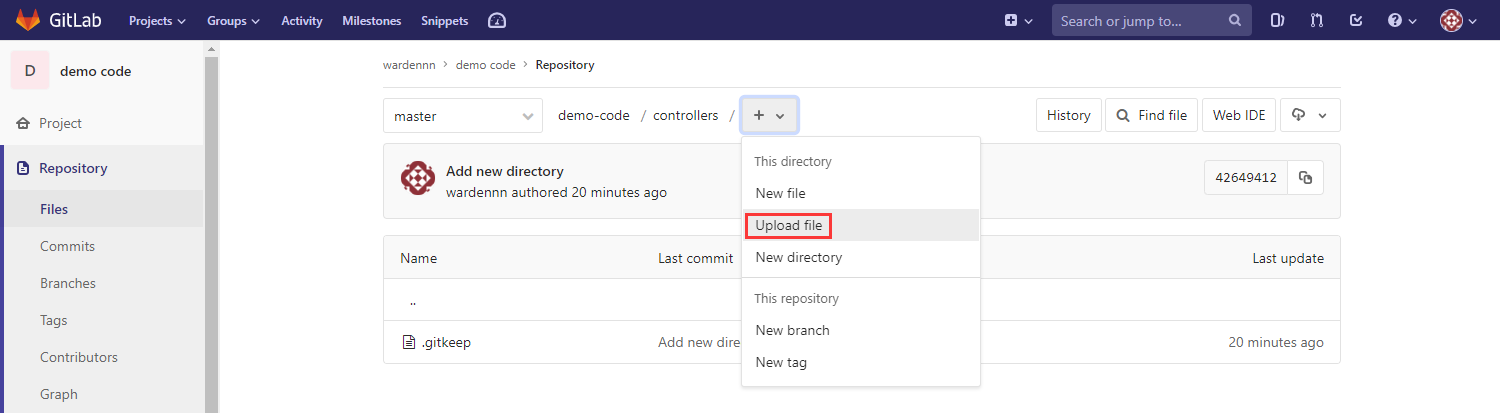Screen dimensions: 1500x413
Task: Click the demo code project avatar D
Action: tap(30, 71)
